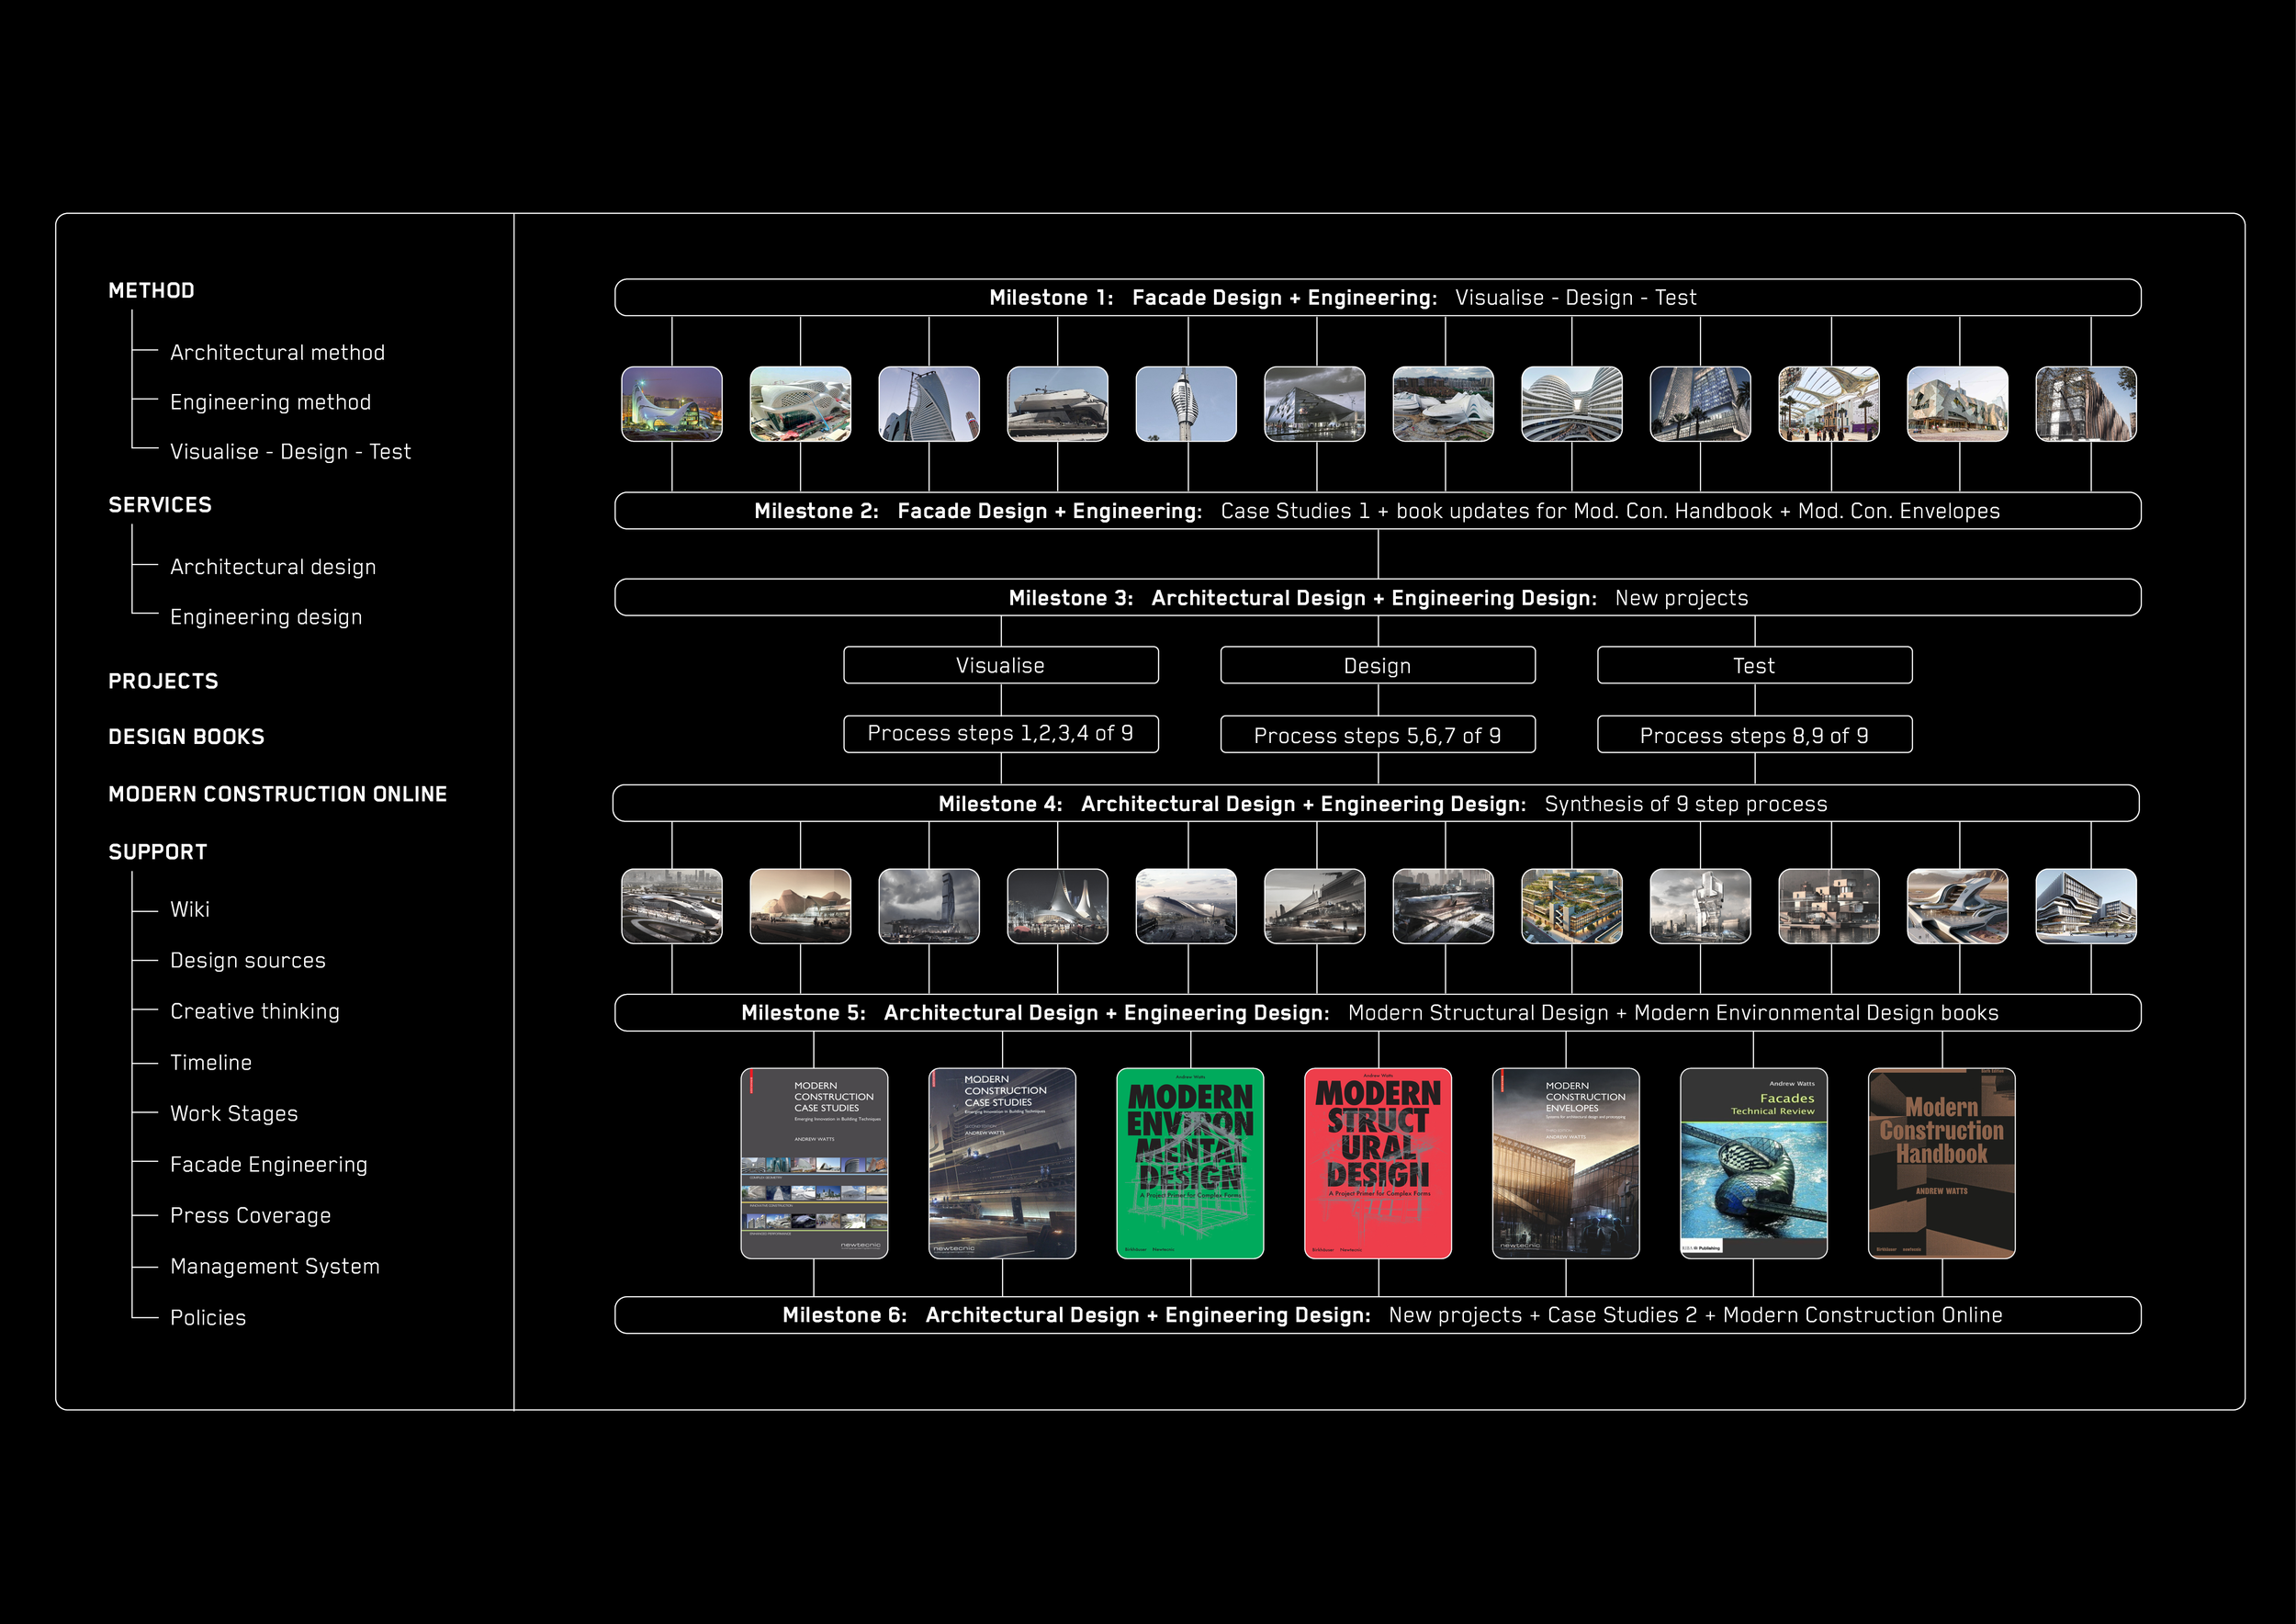Click the SUPPORT section heading
The image size is (2296, 1624).
click(x=157, y=852)
